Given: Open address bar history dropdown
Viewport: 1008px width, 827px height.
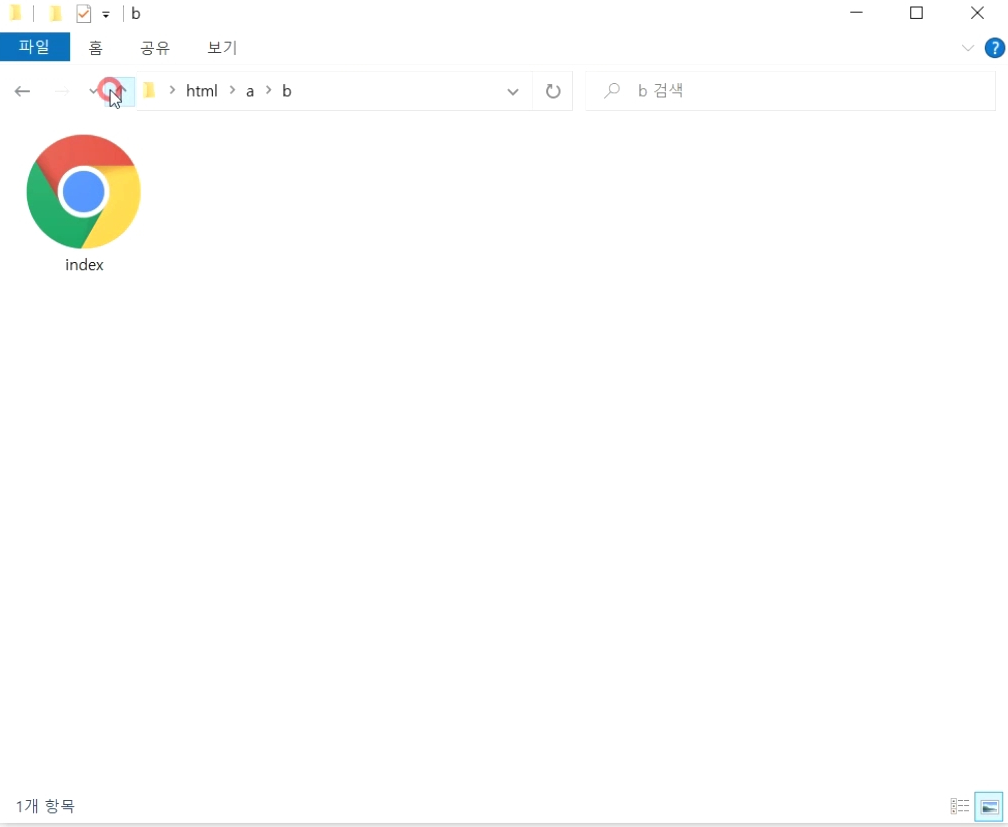Looking at the screenshot, I should pos(512,91).
